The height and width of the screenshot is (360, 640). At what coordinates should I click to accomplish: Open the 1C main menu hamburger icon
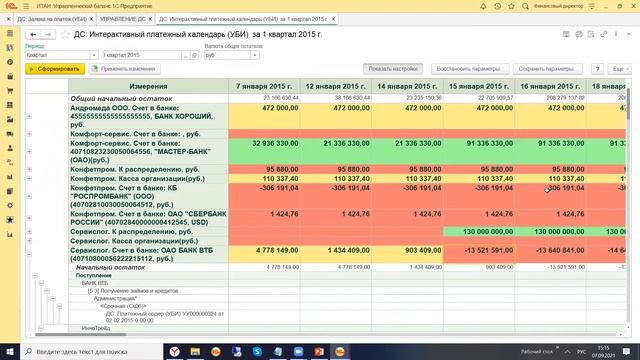[x=26, y=6]
